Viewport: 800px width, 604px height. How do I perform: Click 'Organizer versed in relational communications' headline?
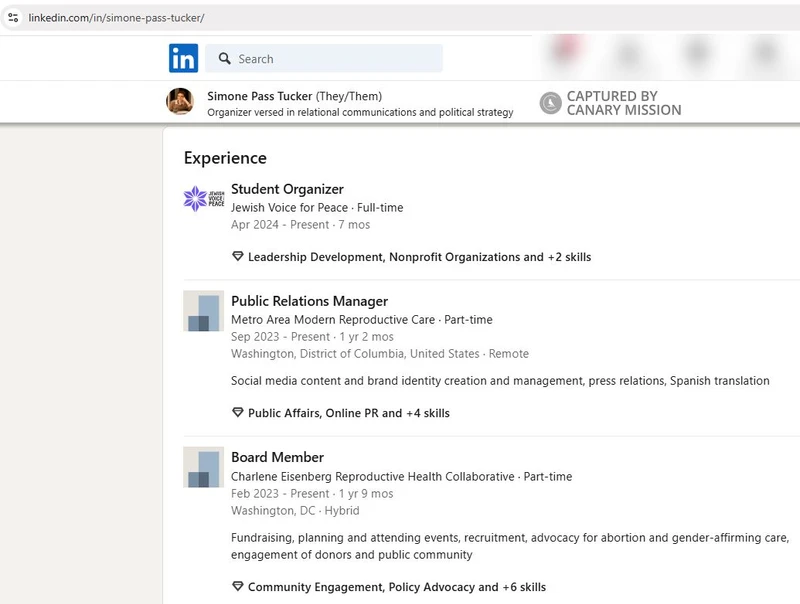[360, 112]
